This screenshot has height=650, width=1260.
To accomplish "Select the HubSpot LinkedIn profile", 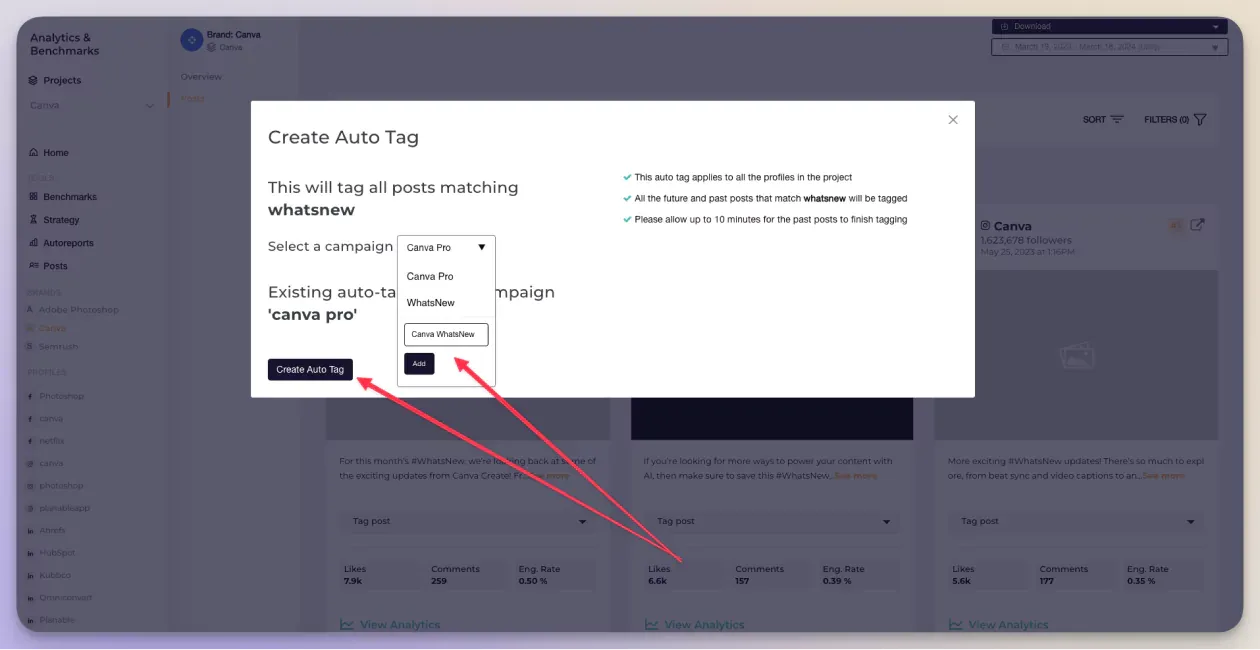I will (x=52, y=553).
